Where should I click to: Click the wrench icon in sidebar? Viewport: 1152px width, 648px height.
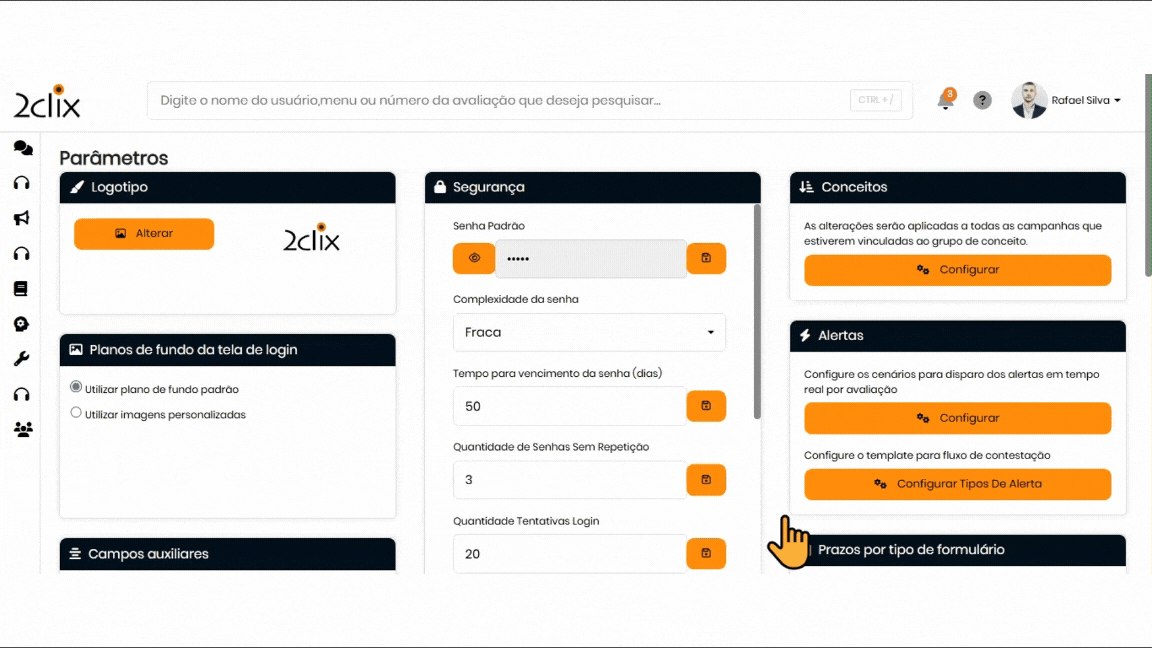point(22,359)
